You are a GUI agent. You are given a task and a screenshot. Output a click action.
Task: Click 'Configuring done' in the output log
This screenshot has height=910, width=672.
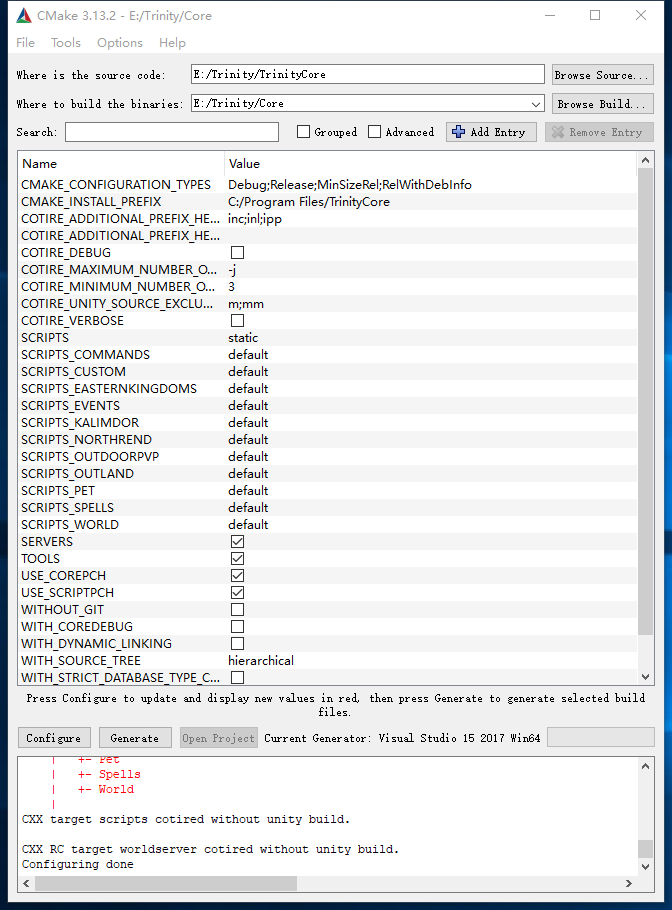coord(78,864)
